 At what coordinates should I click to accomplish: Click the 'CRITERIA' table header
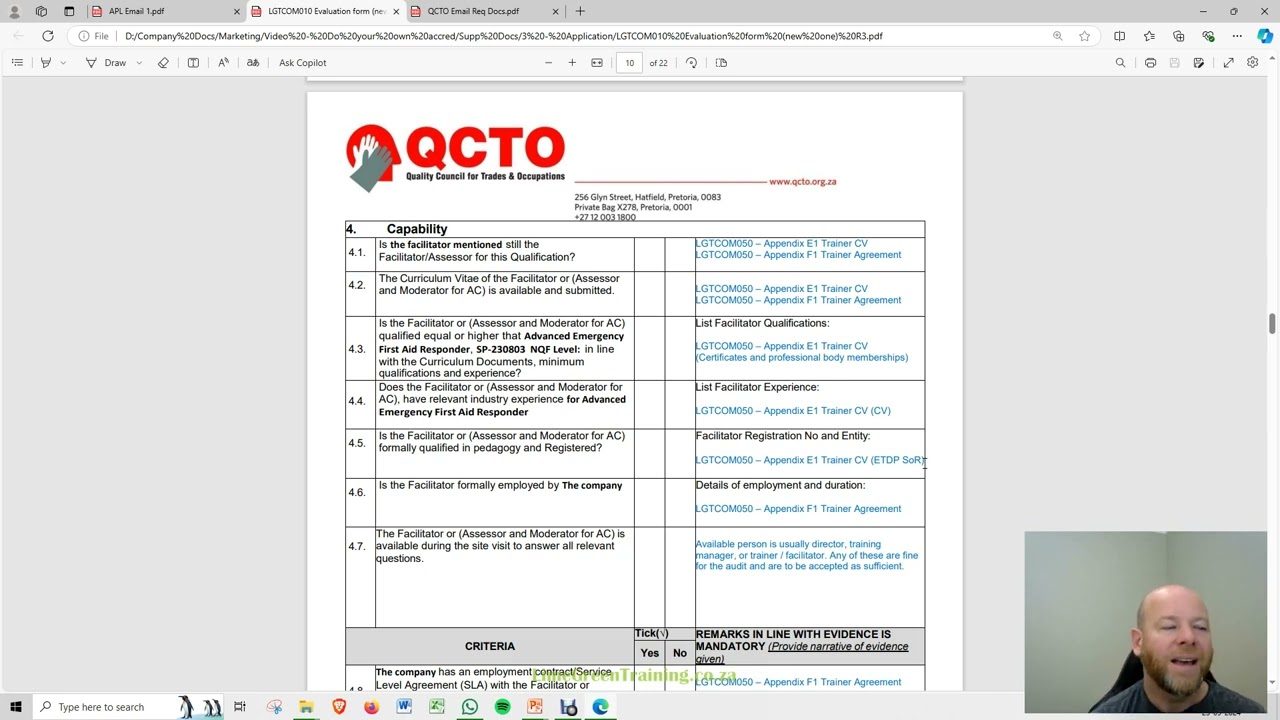tap(490, 646)
